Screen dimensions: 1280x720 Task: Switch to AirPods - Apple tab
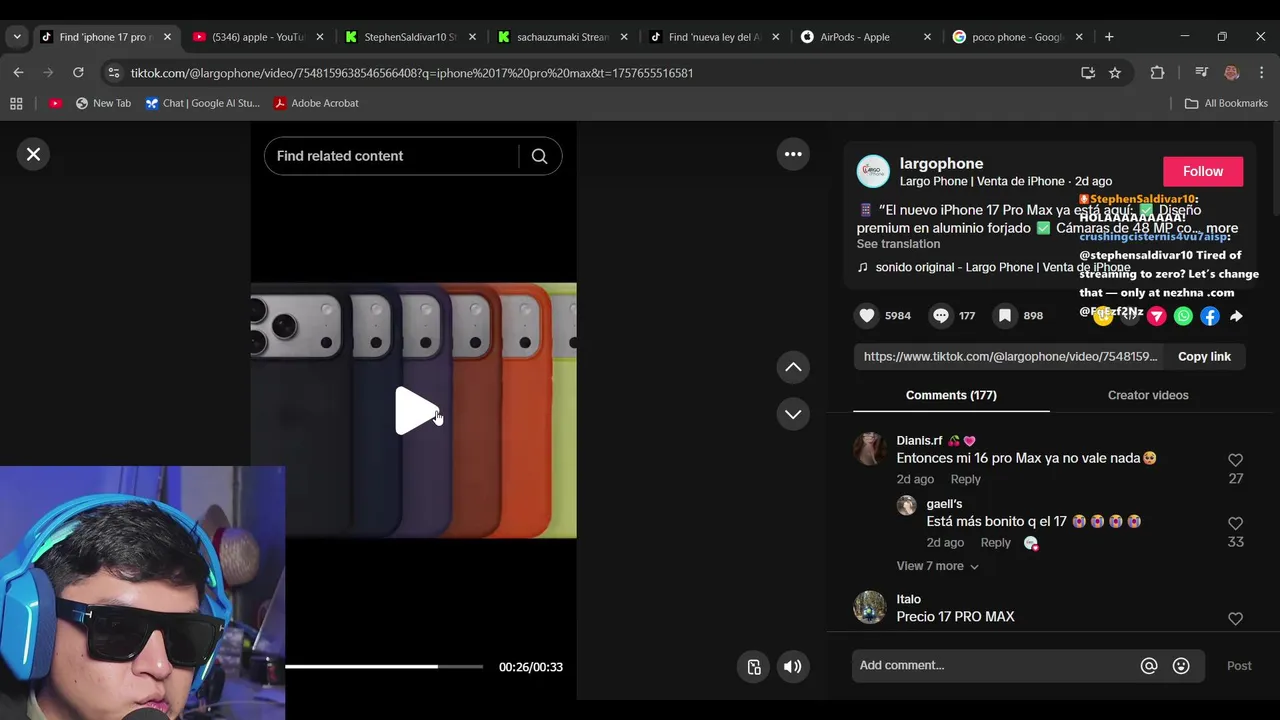[x=866, y=37]
